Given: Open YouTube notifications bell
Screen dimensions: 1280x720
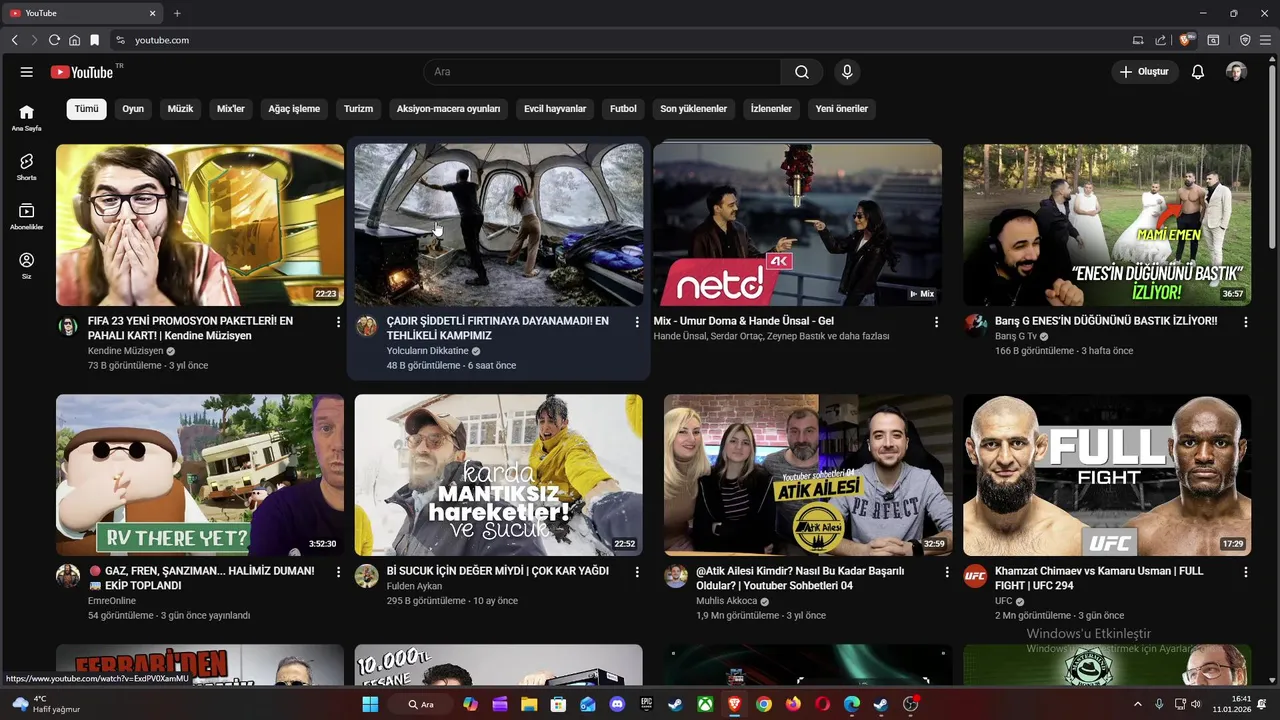Looking at the screenshot, I should (1198, 72).
